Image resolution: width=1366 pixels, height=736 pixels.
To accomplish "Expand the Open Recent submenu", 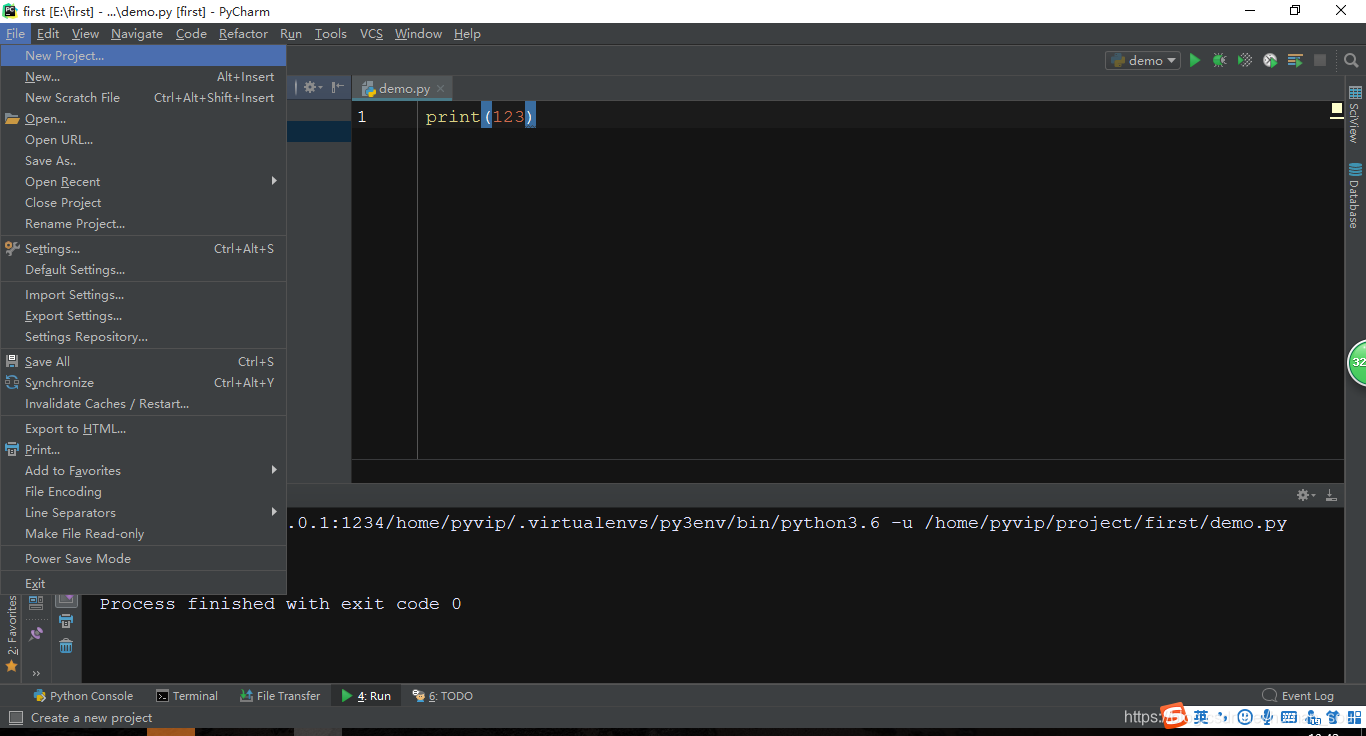I will tap(144, 181).
